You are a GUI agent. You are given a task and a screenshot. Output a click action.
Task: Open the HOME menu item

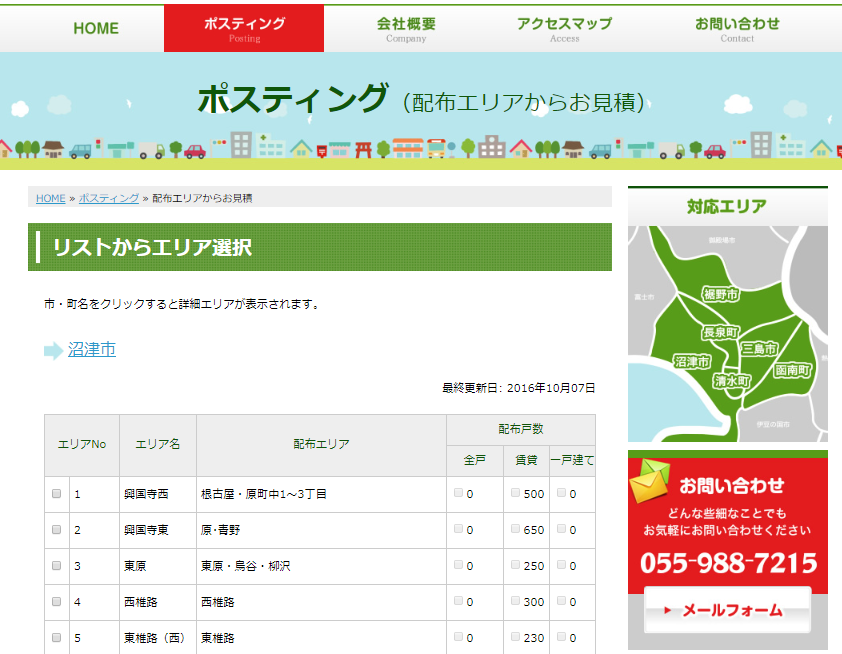tap(96, 28)
